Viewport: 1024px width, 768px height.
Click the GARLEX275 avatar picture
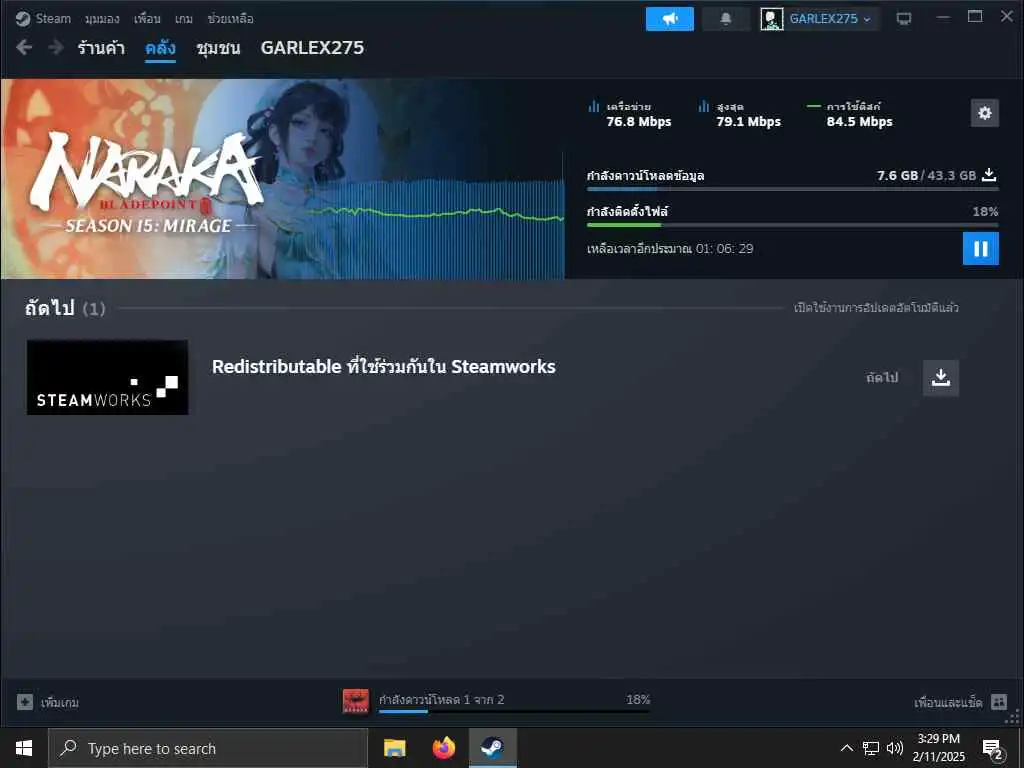click(771, 19)
